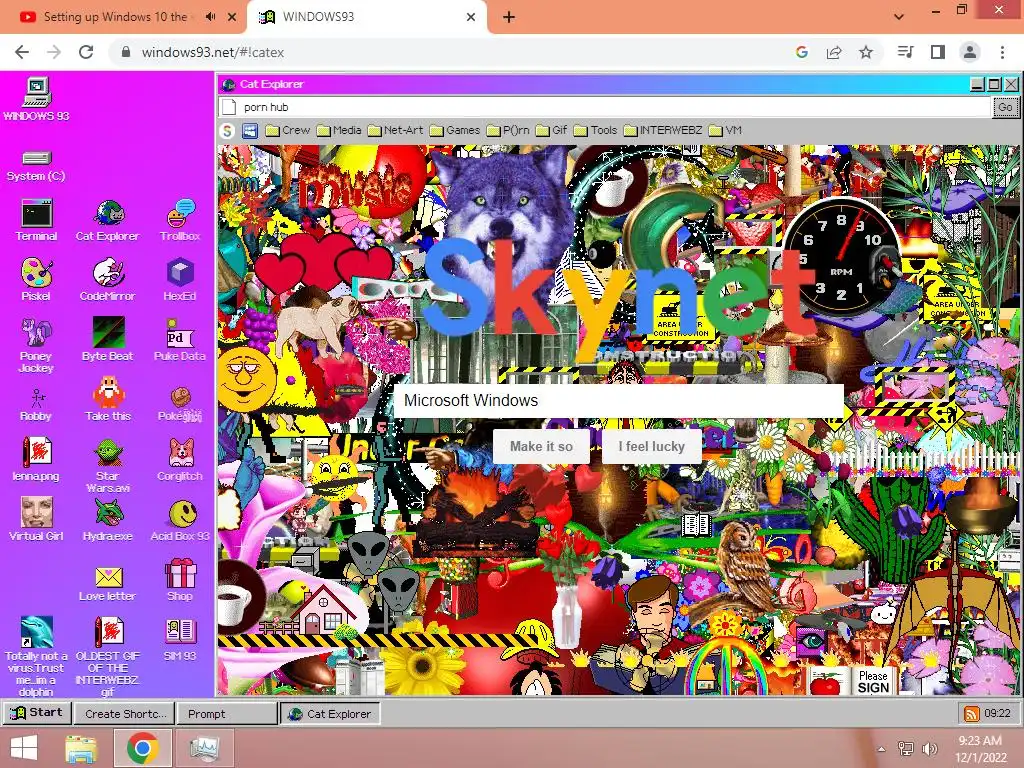Reload the page in Chrome
1024x768 pixels.
tap(86, 52)
